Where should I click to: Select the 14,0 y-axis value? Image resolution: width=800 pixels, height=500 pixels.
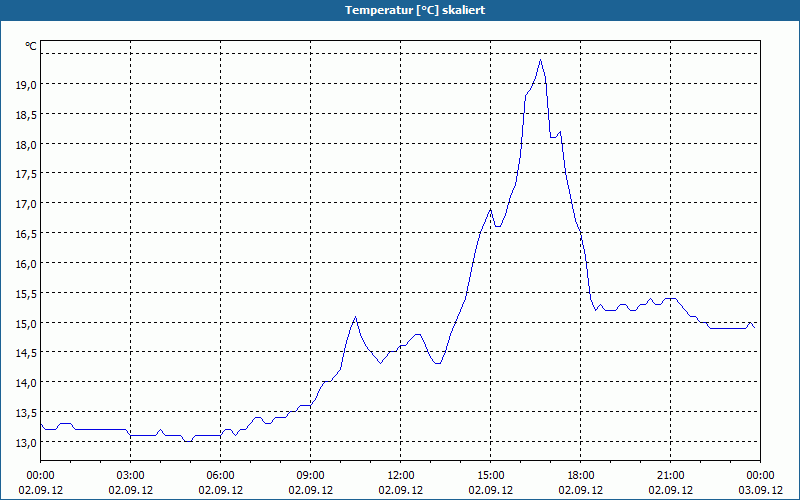coord(27,383)
